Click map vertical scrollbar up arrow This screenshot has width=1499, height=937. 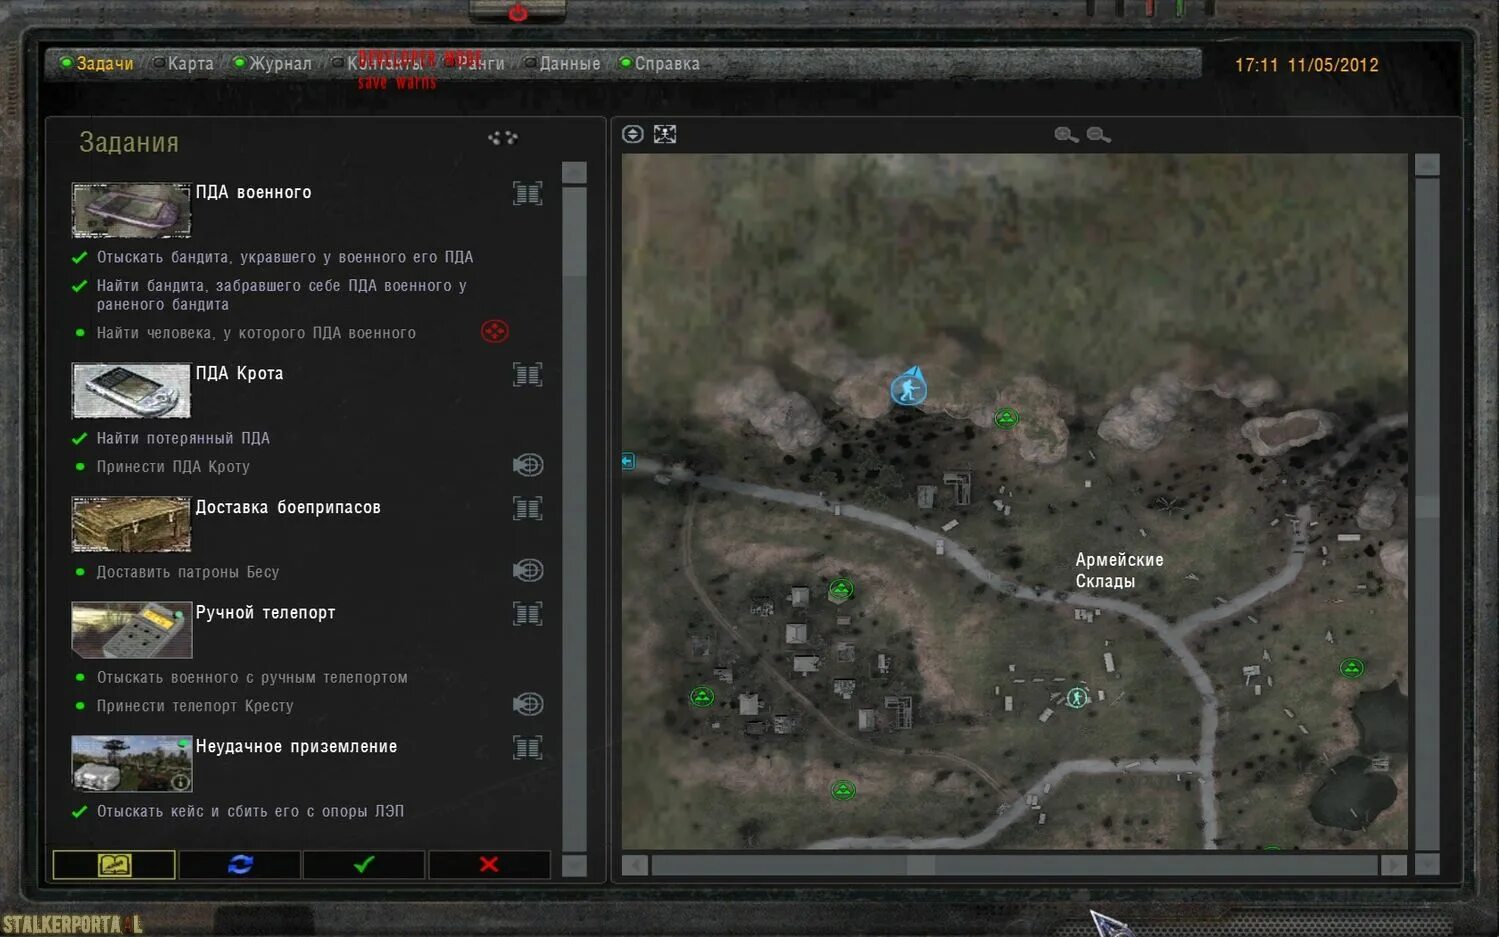coord(1427,165)
